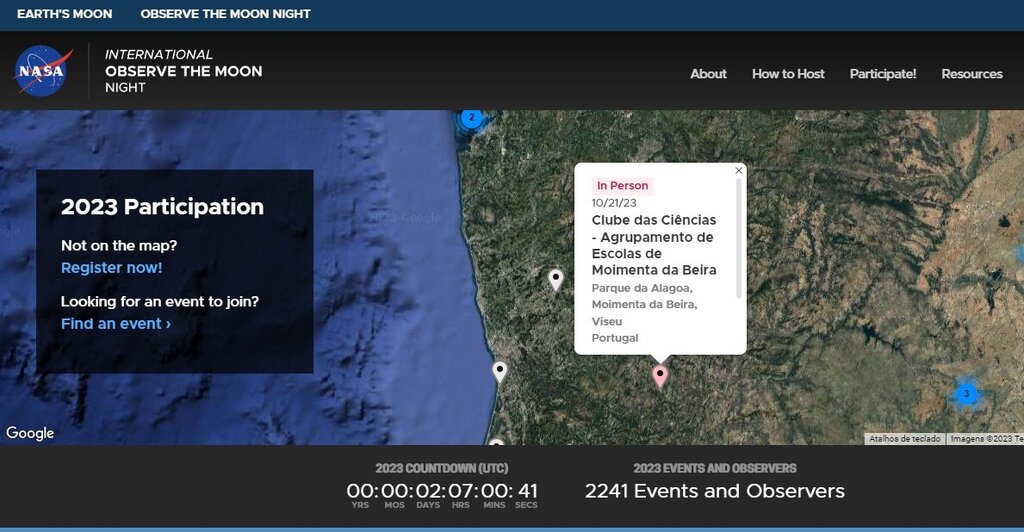Click the blue cluster marker labeled 3
The height and width of the screenshot is (532, 1024).
(x=966, y=394)
